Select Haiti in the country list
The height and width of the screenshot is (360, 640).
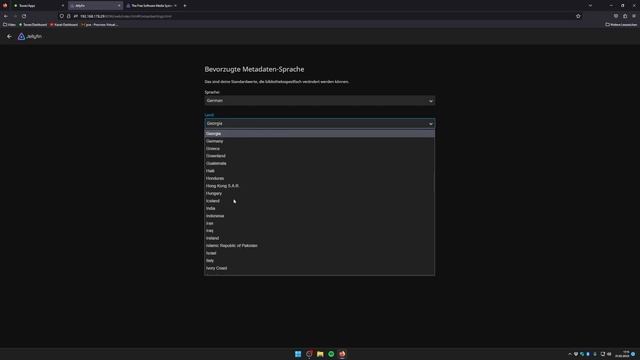[320, 171]
